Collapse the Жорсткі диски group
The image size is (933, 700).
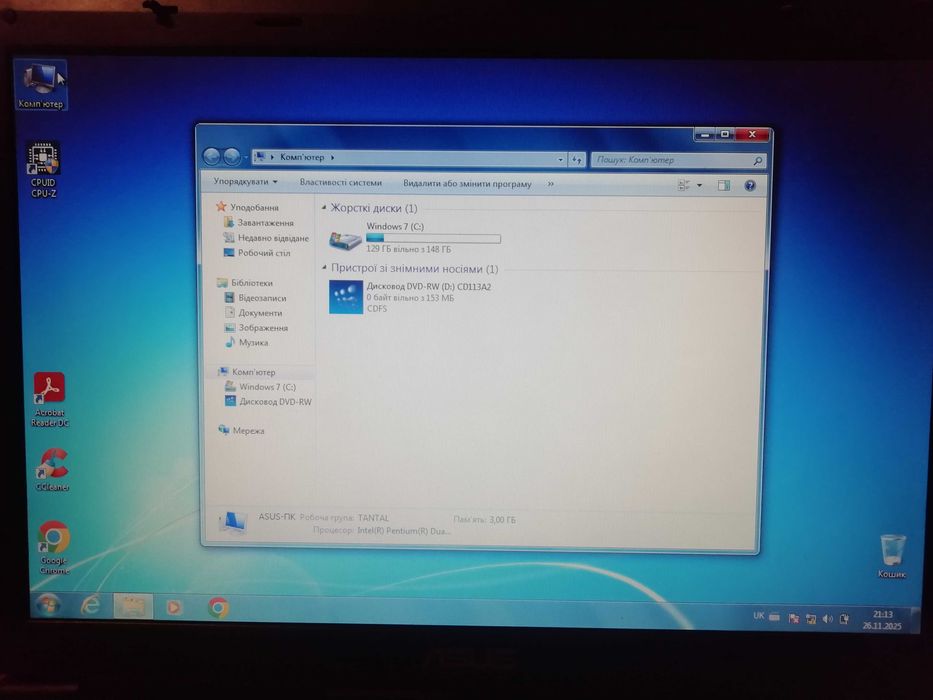tap(324, 207)
